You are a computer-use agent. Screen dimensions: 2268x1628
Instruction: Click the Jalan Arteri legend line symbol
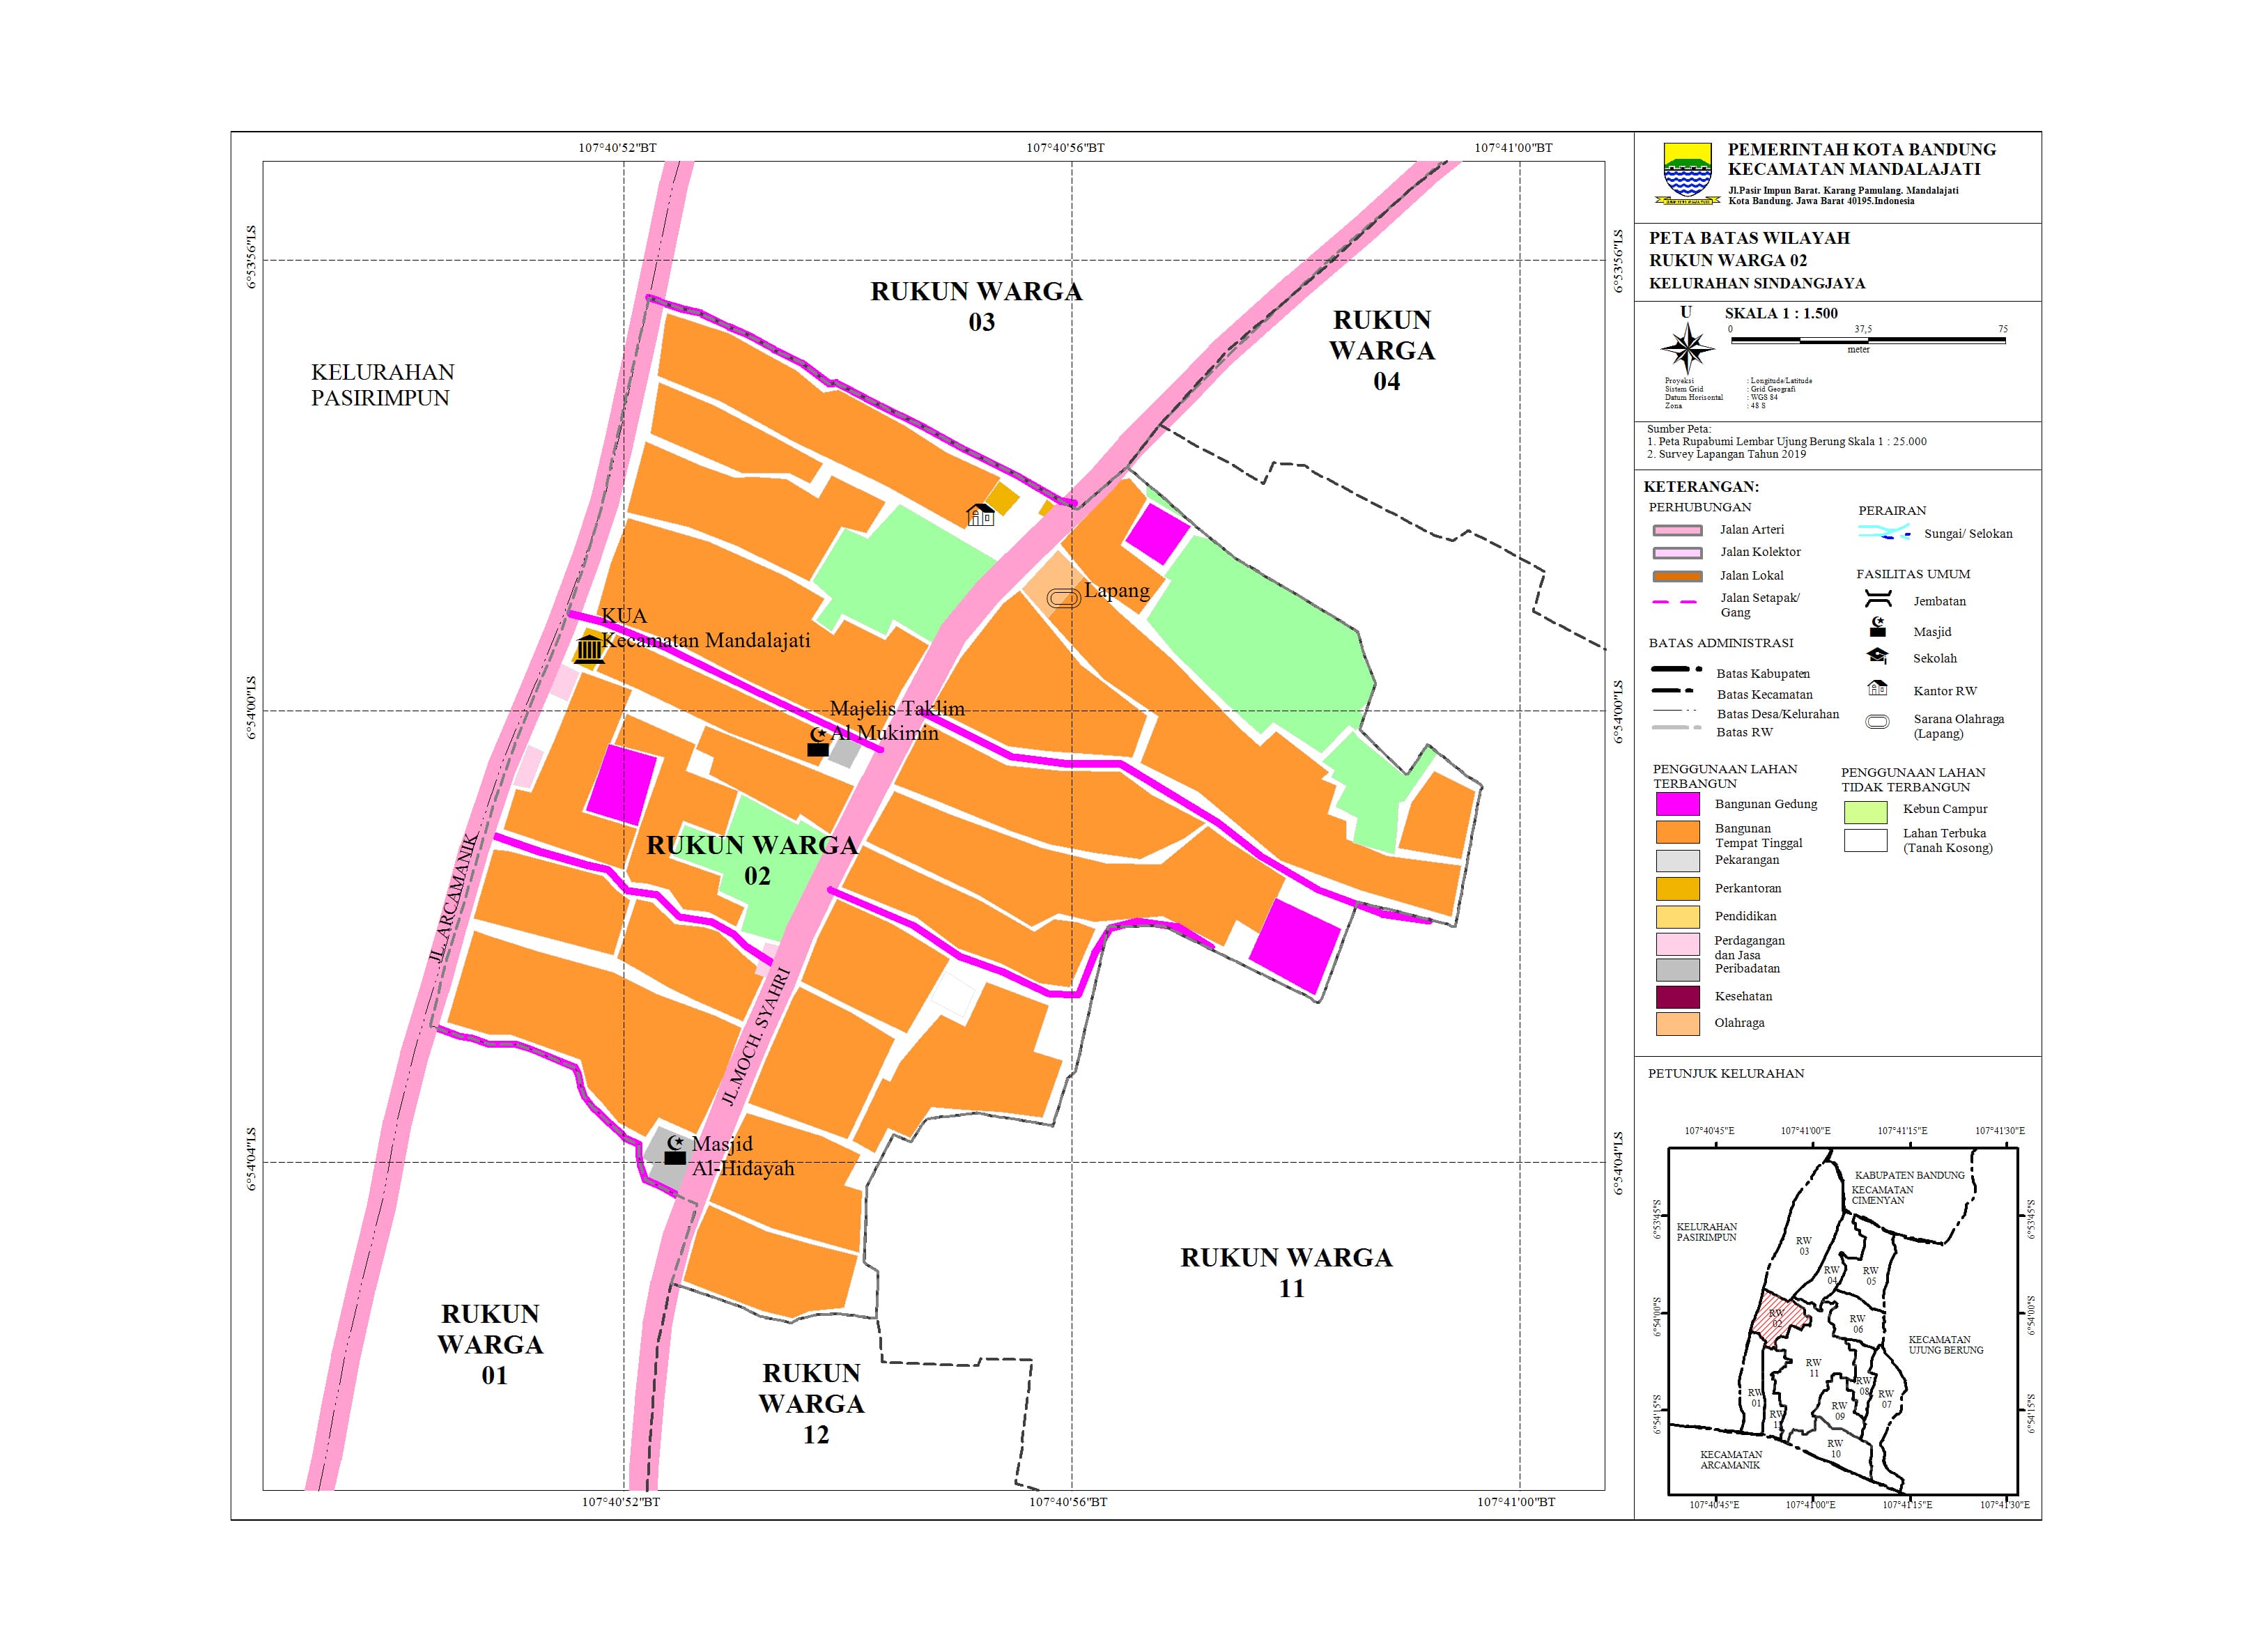pyautogui.click(x=1677, y=530)
